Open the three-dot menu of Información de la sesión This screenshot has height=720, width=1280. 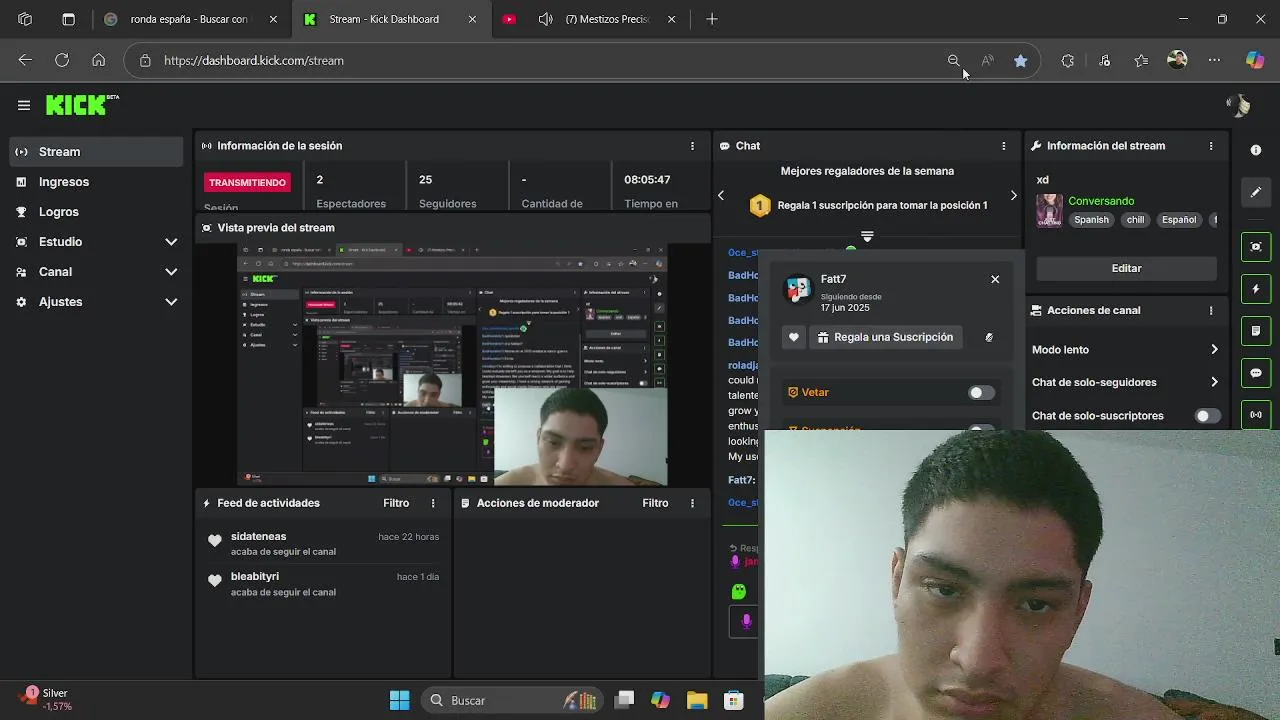(692, 146)
